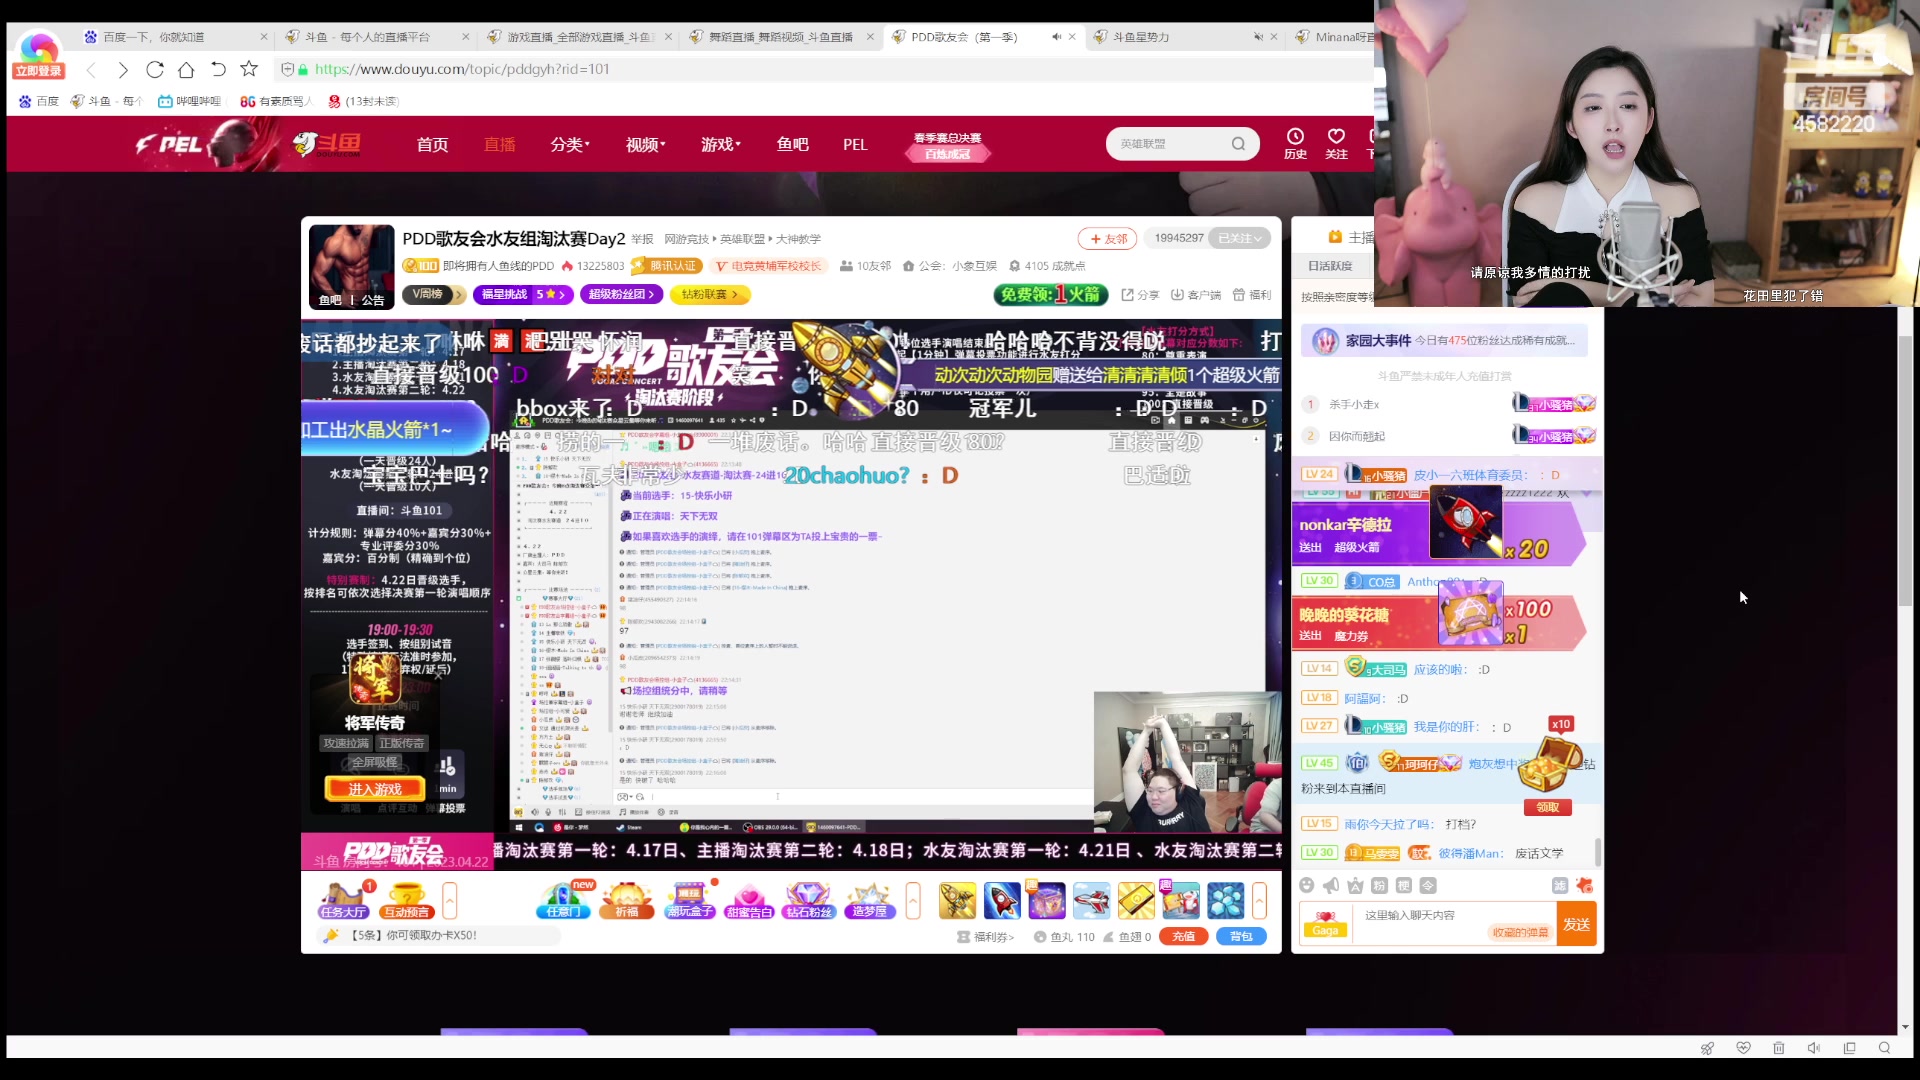
Task: Bookmark this page with the star icon
Action: point(249,69)
